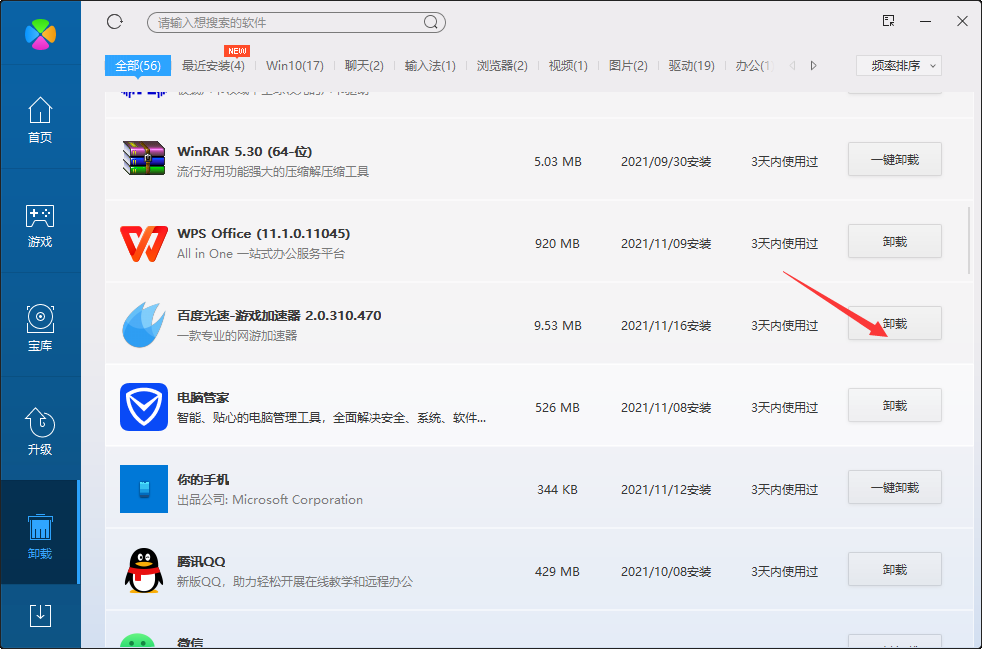
Task: Click 一键卸载 button for WinRAR
Action: (x=895, y=160)
